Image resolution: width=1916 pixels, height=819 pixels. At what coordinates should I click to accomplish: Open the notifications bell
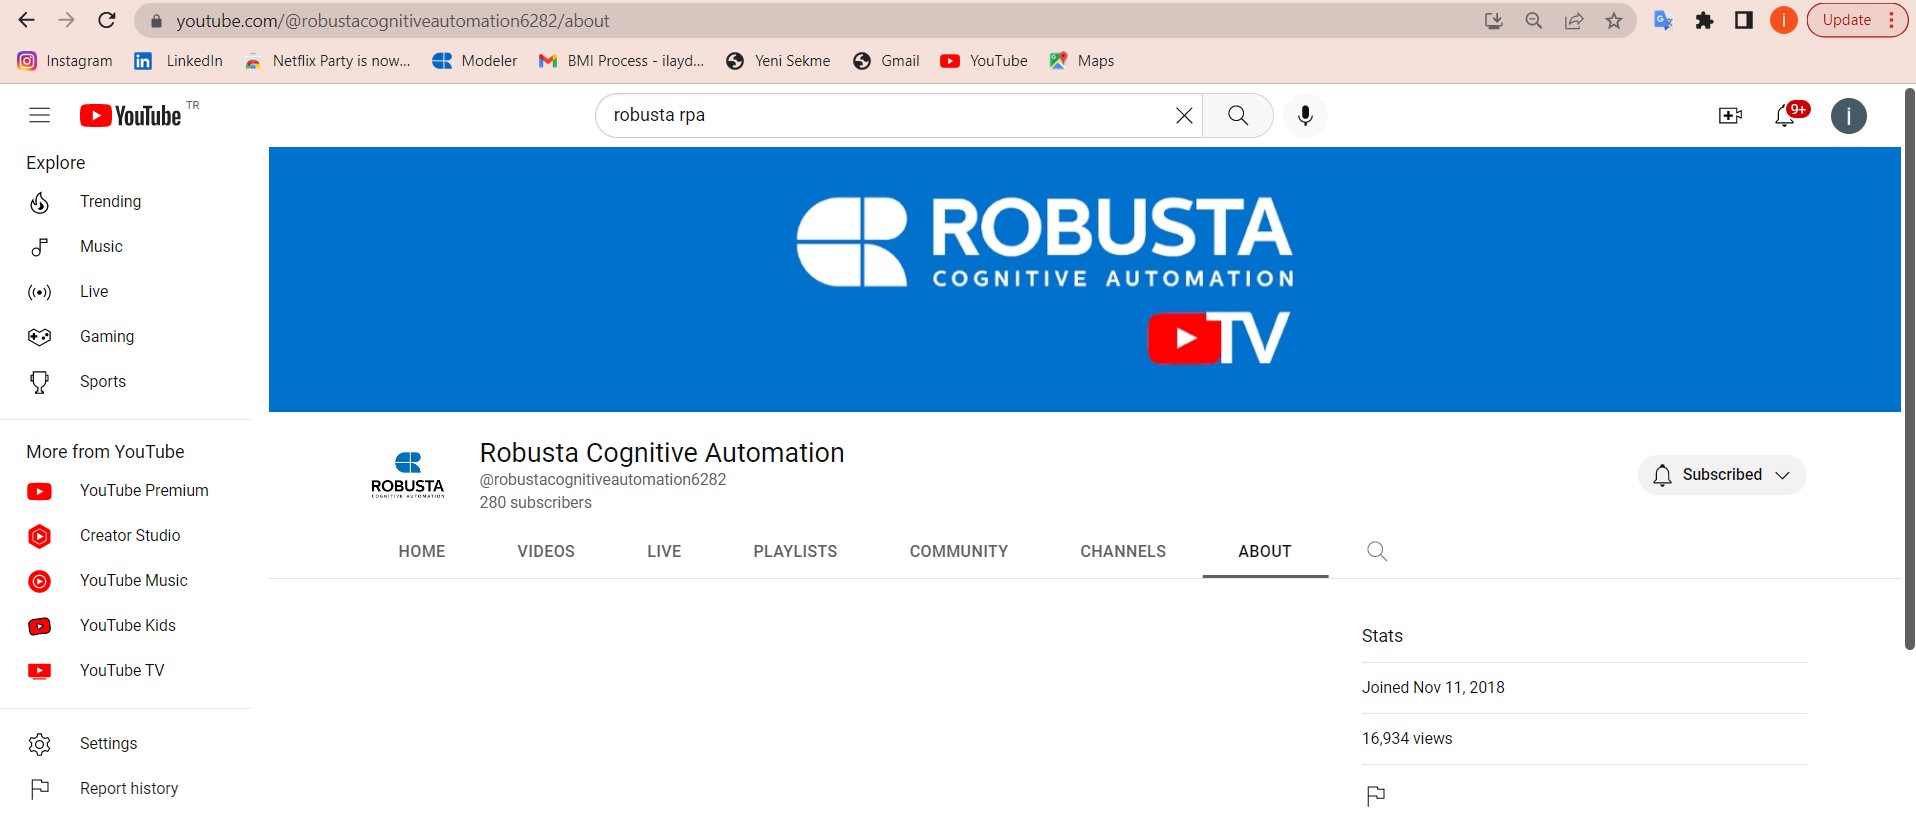pos(1785,116)
